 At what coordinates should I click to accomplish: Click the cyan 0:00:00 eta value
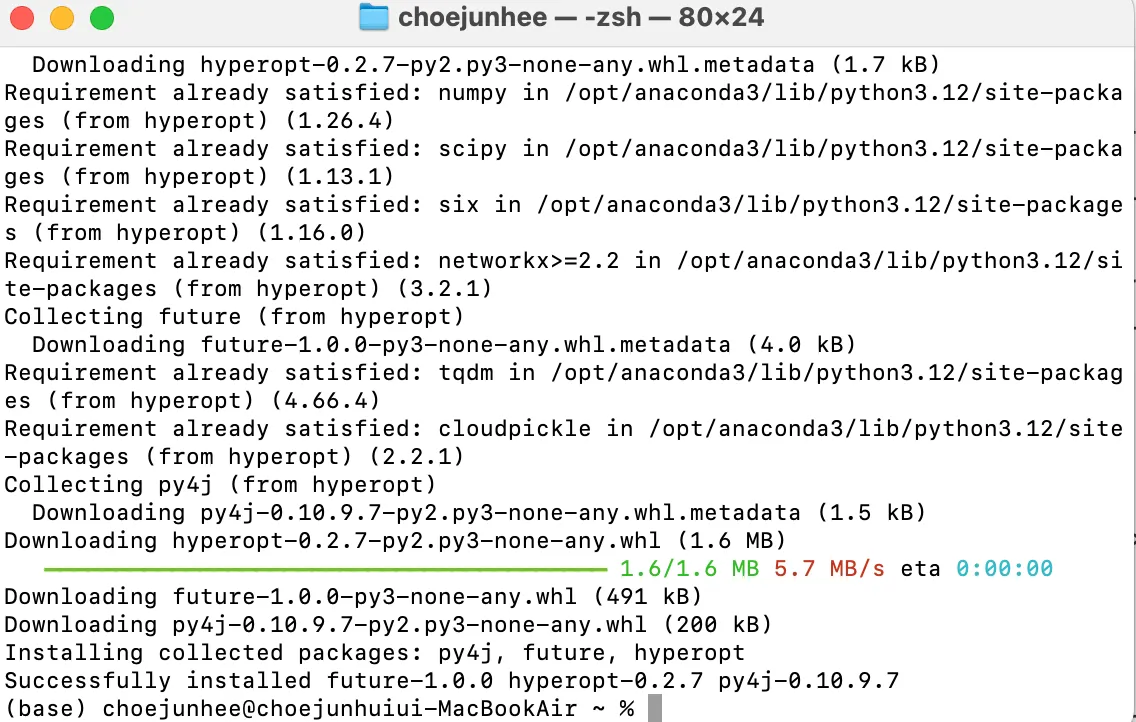pyautogui.click(x=1004, y=568)
